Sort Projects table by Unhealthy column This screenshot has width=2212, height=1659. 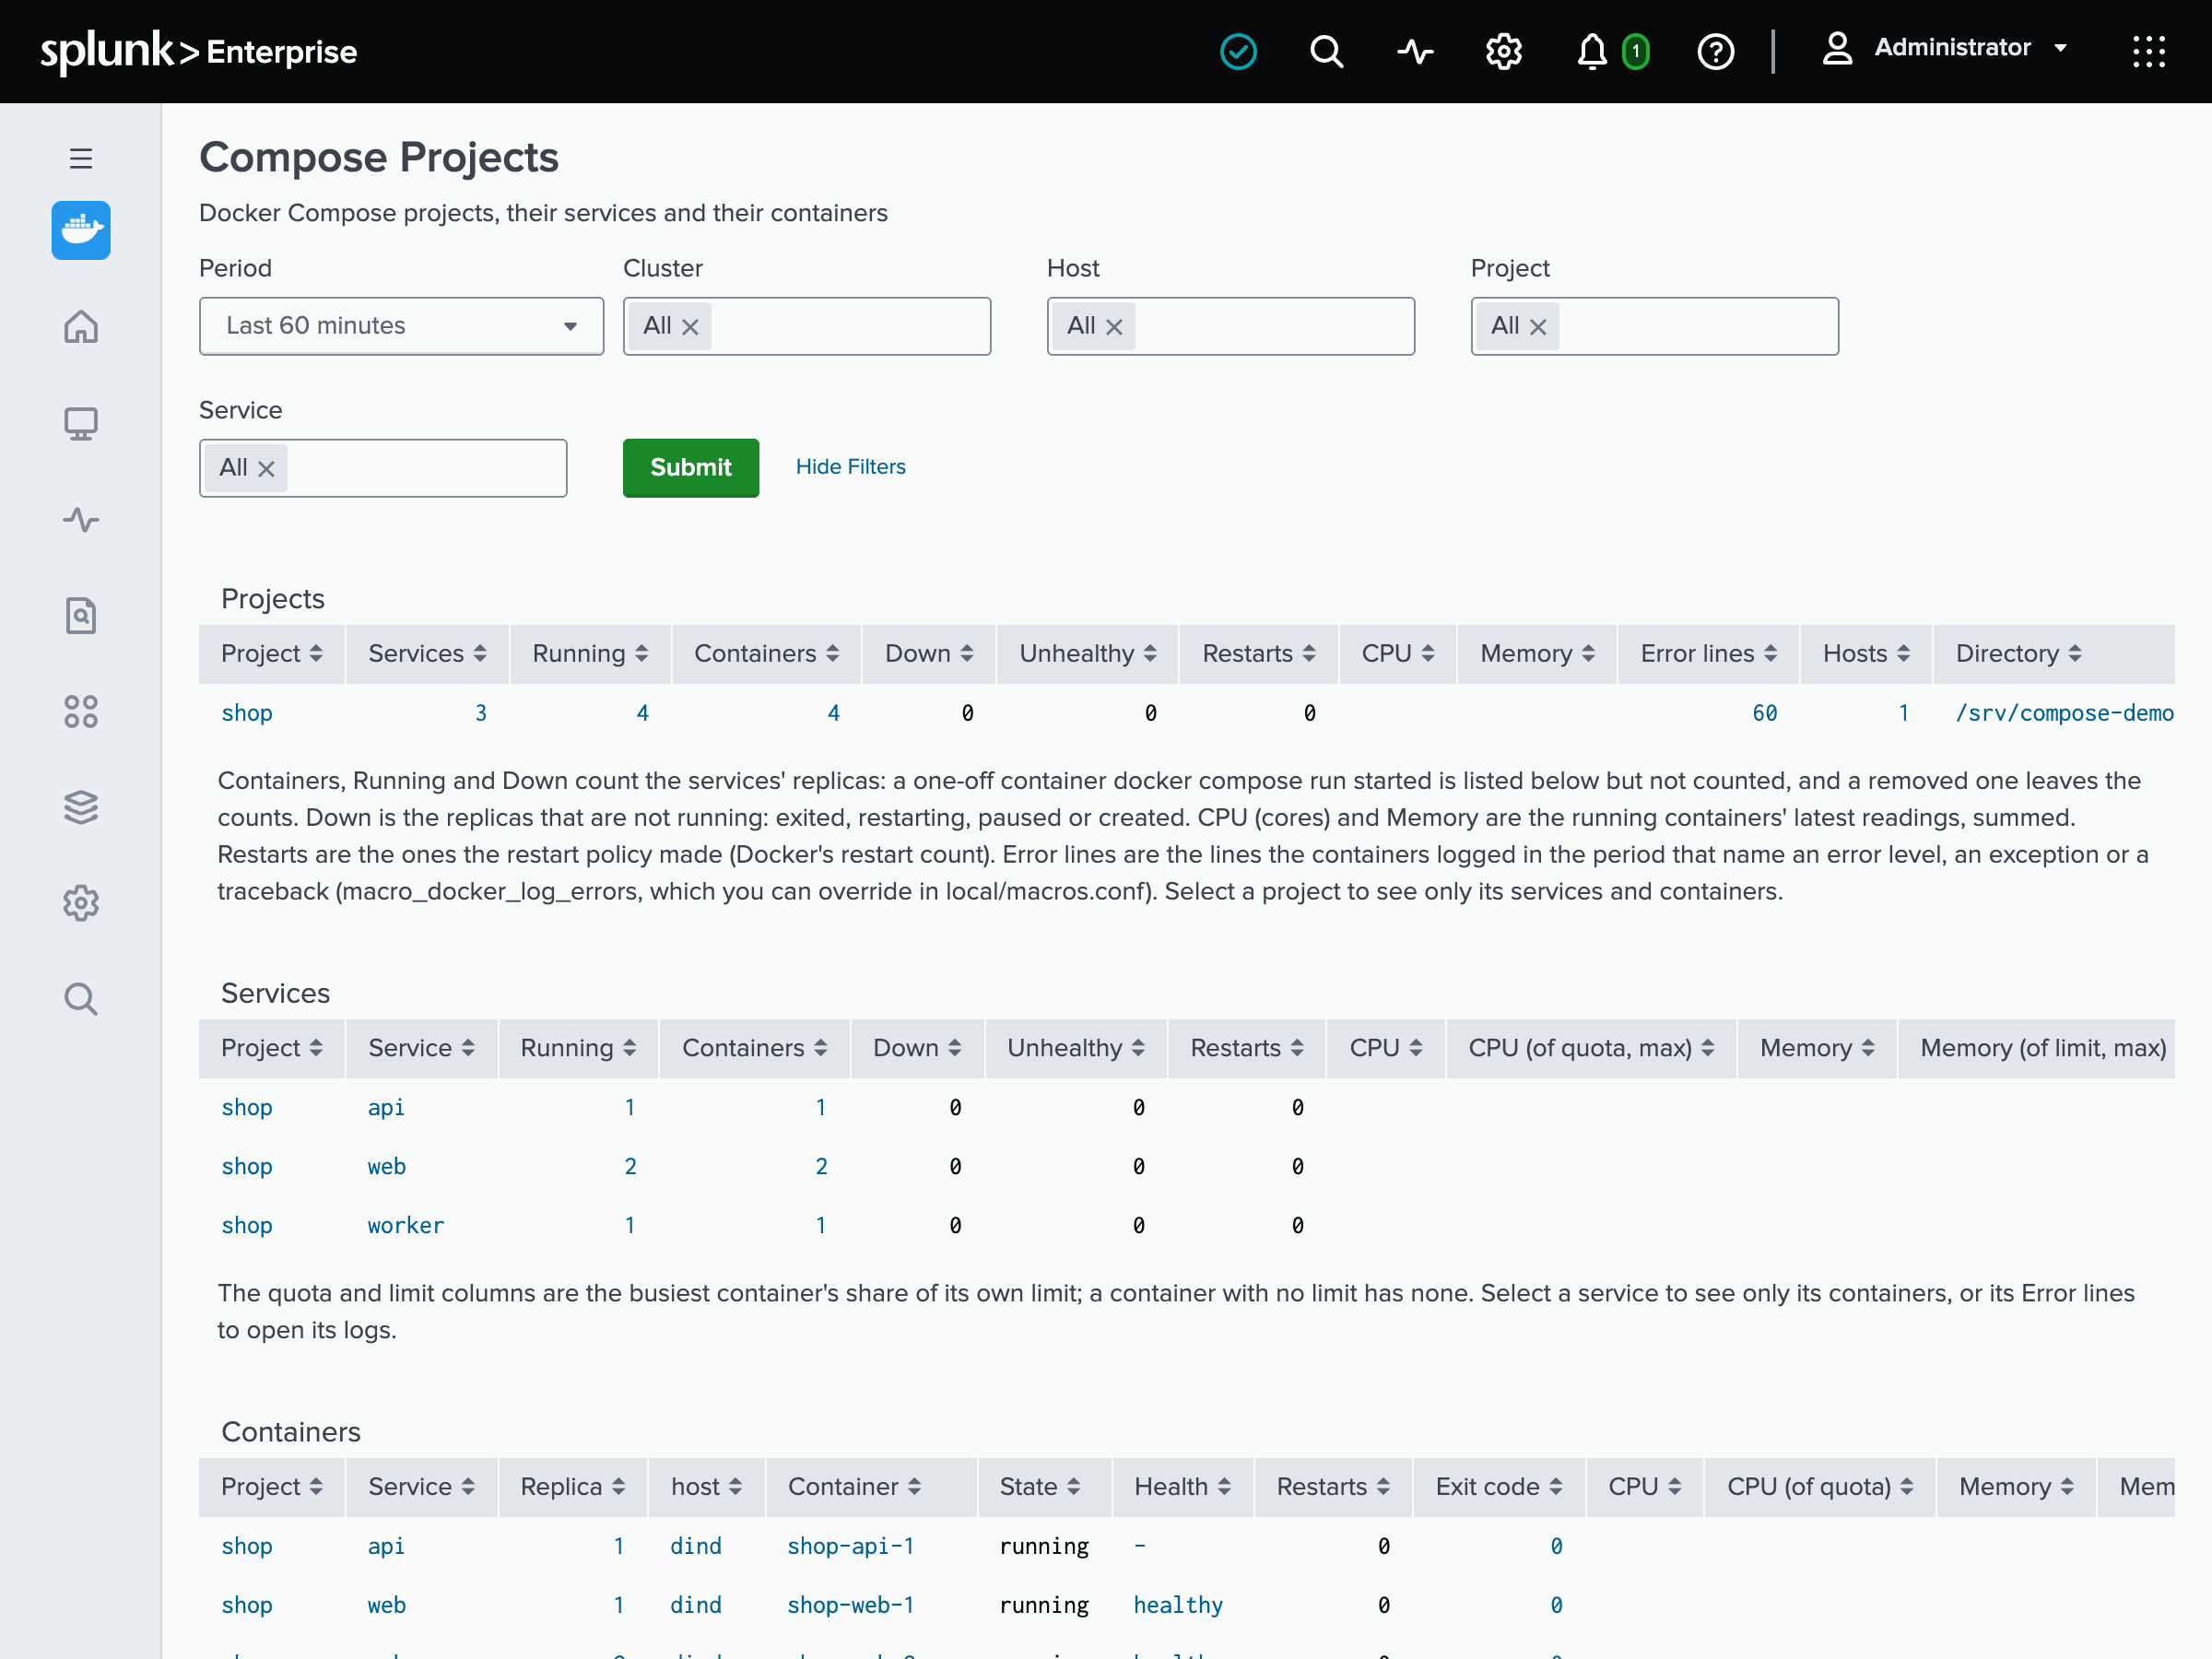tap(1087, 654)
